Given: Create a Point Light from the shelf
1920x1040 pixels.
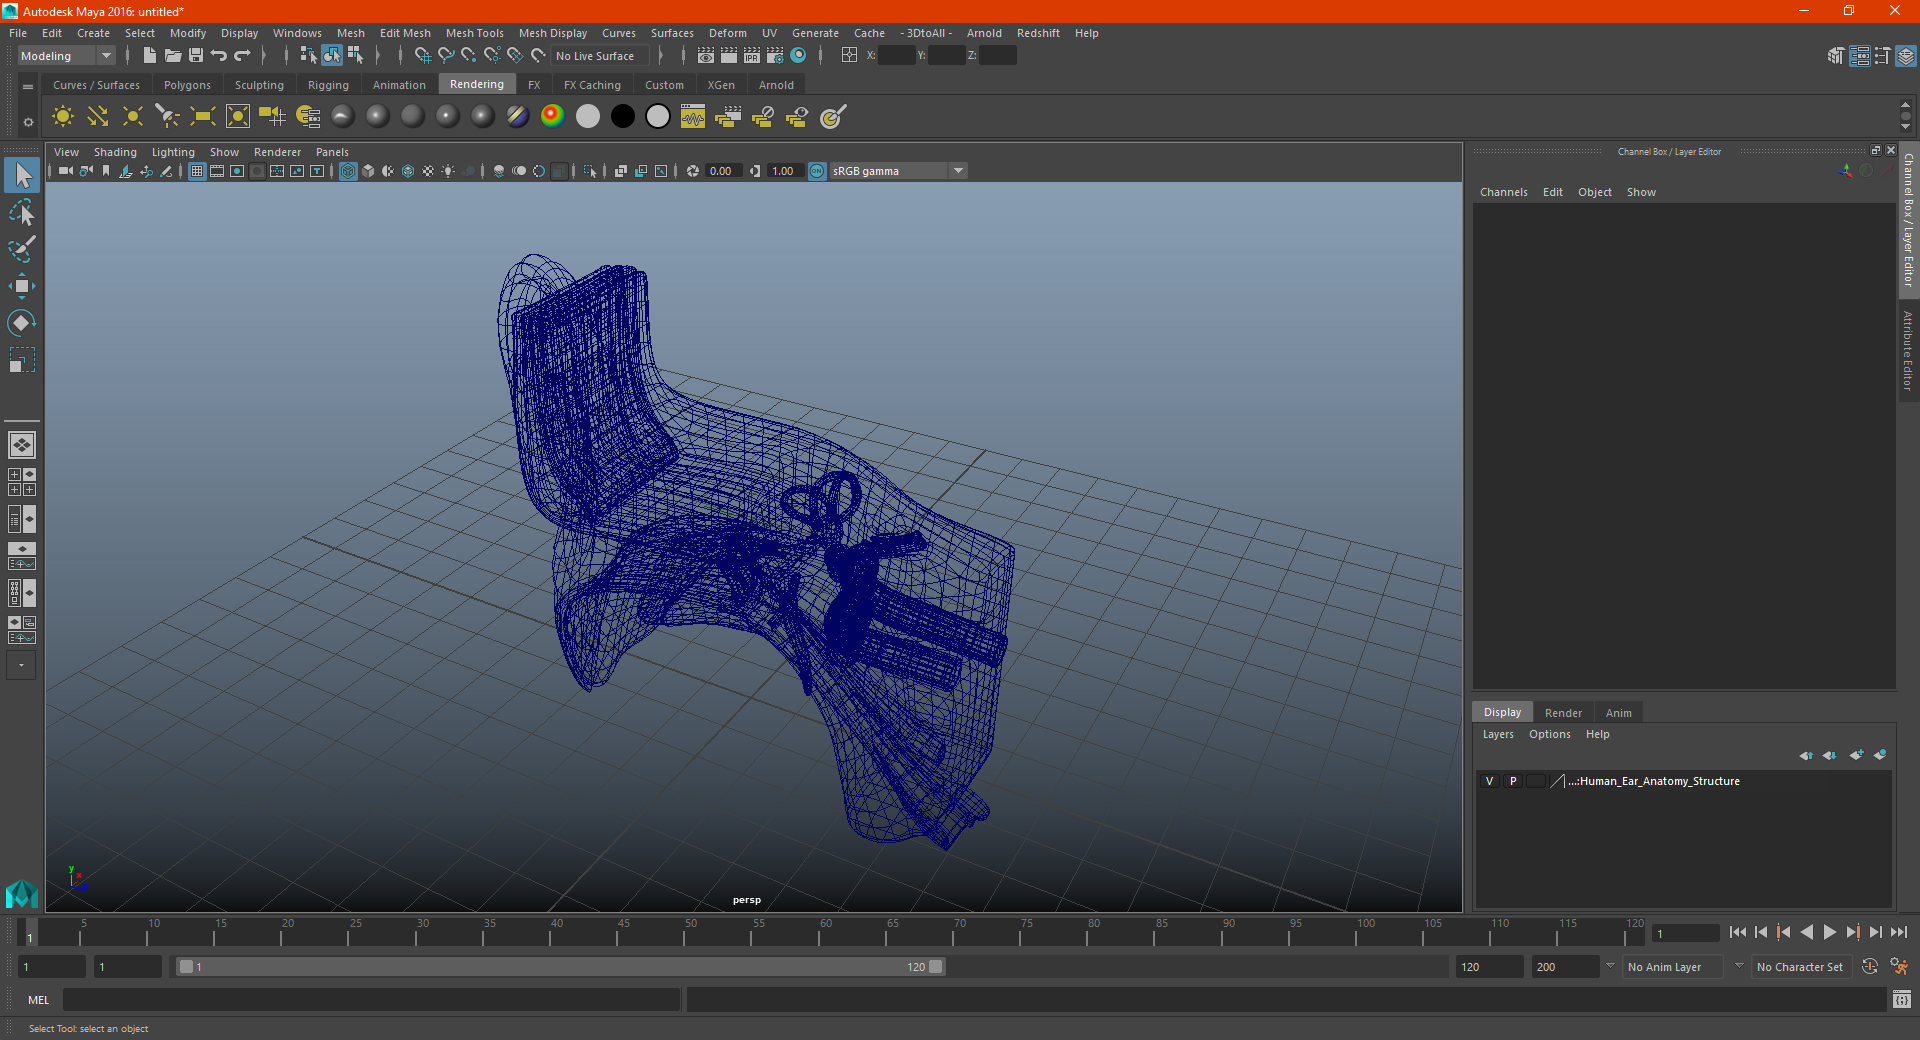Looking at the screenshot, I should [x=133, y=117].
